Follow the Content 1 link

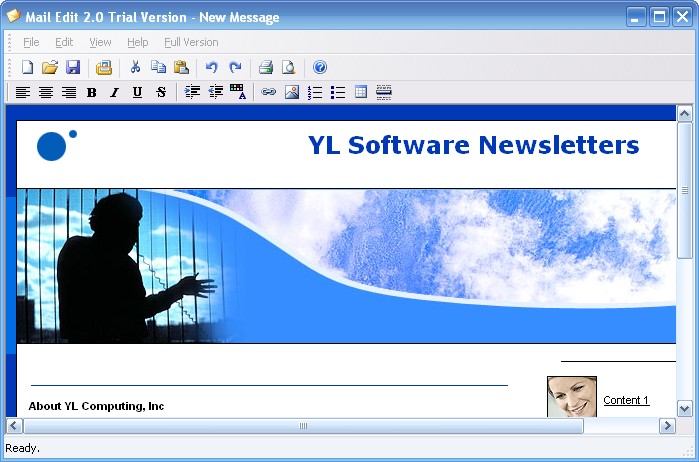coord(626,400)
